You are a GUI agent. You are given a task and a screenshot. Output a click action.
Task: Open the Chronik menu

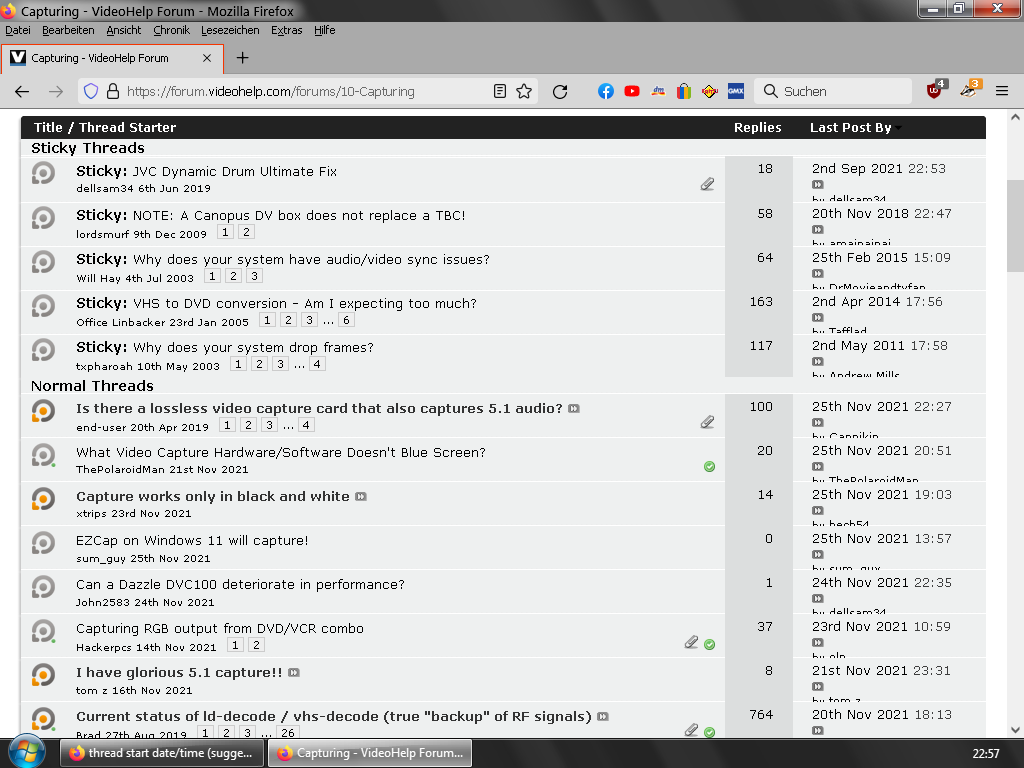tap(171, 30)
